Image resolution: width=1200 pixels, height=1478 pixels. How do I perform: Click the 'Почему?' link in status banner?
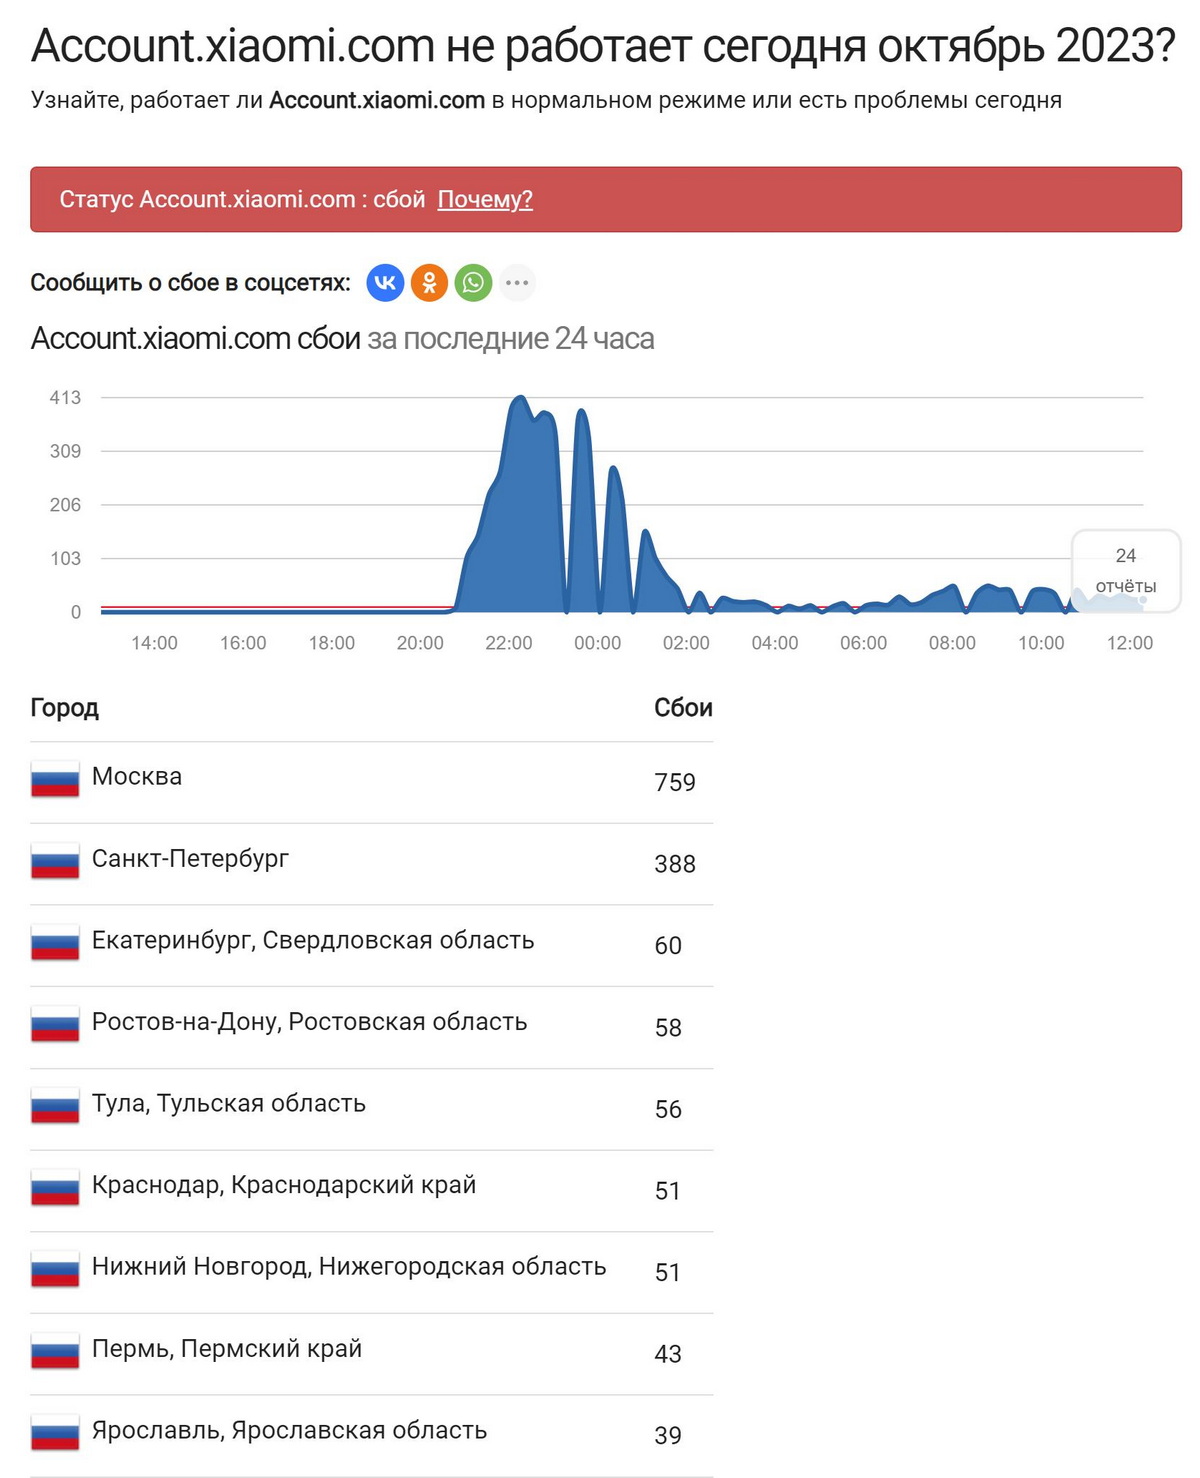pyautogui.click(x=485, y=199)
